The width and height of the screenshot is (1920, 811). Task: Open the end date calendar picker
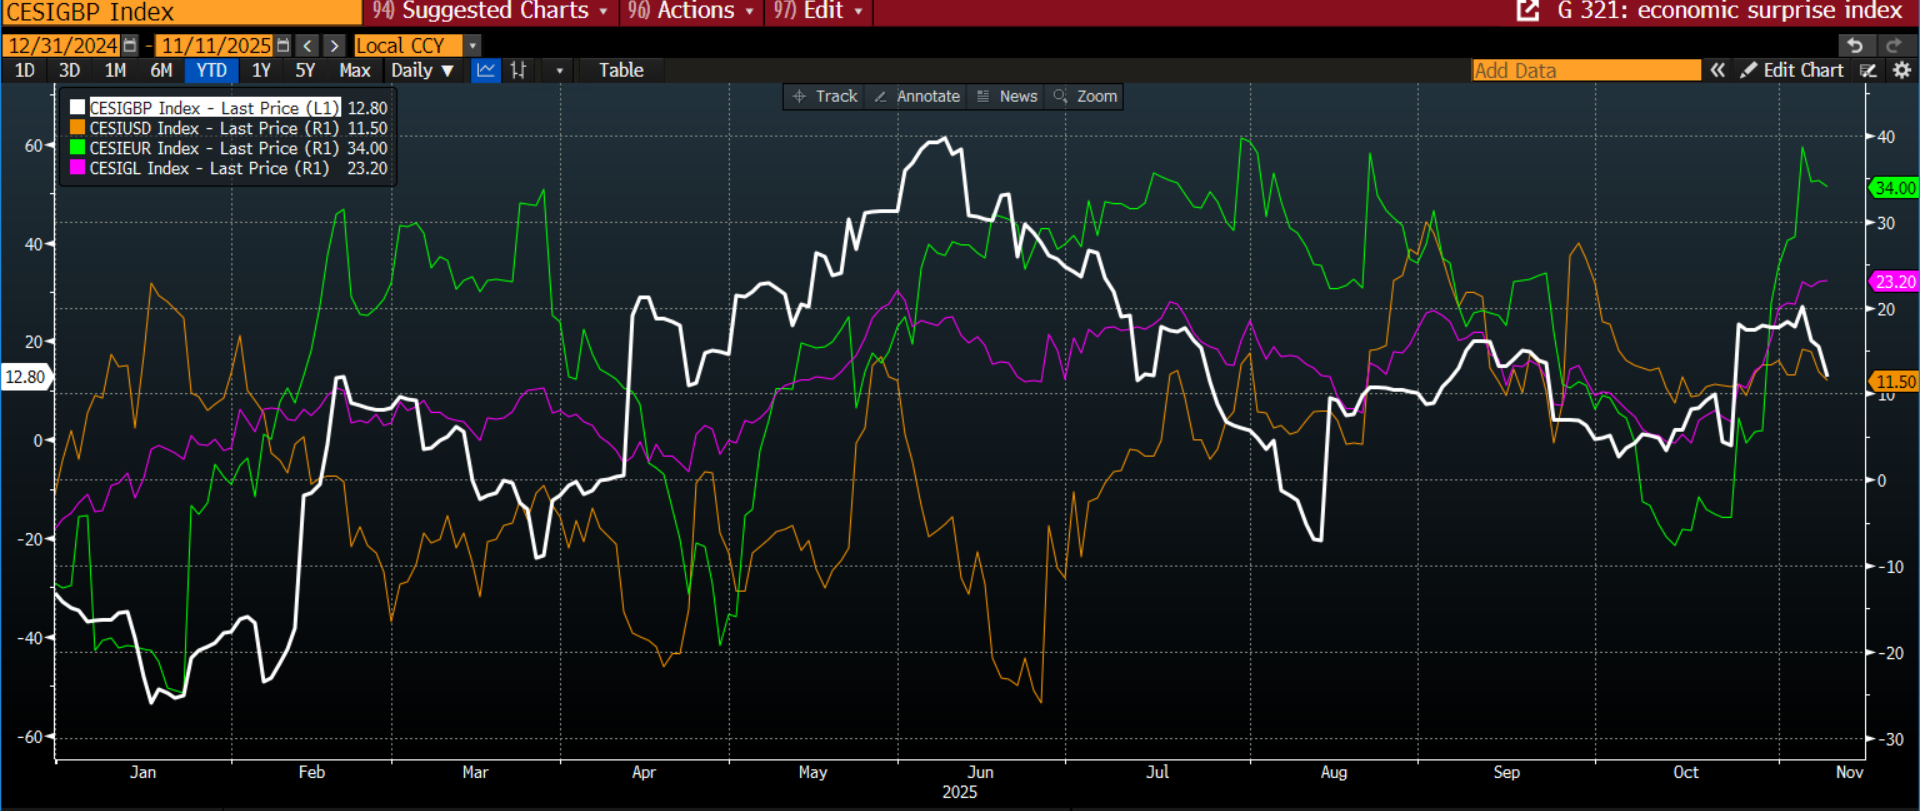(x=283, y=46)
